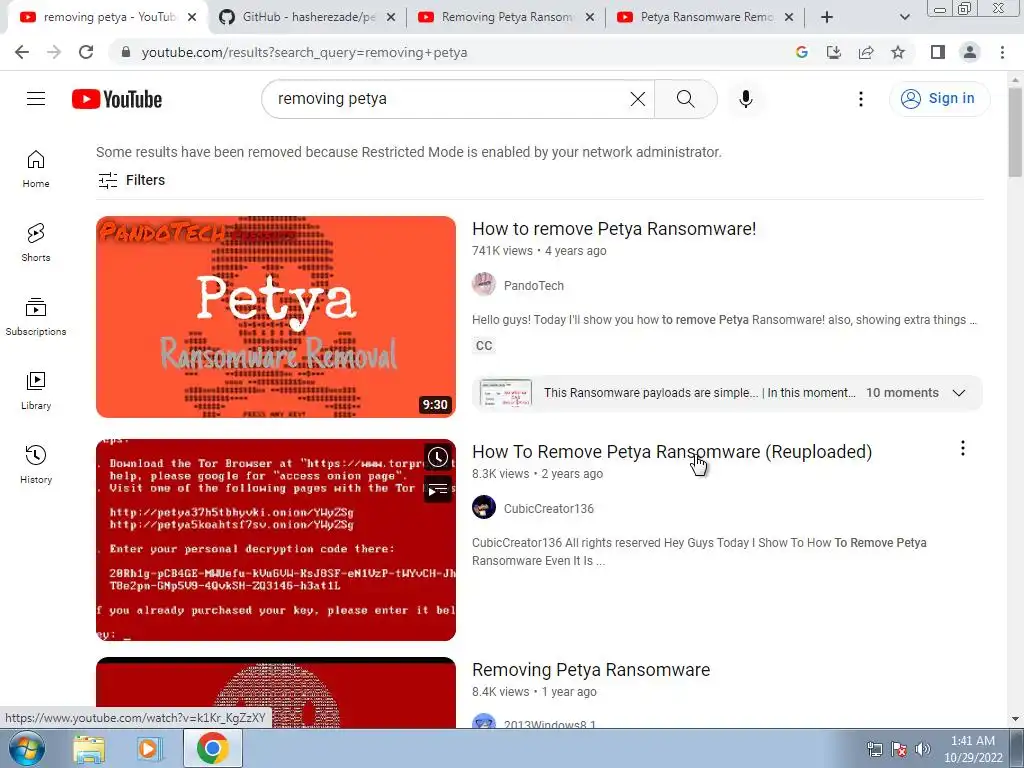Click the CubicCreator136 channel avatar
Image resolution: width=1024 pixels, height=768 pixels.
coord(484,507)
